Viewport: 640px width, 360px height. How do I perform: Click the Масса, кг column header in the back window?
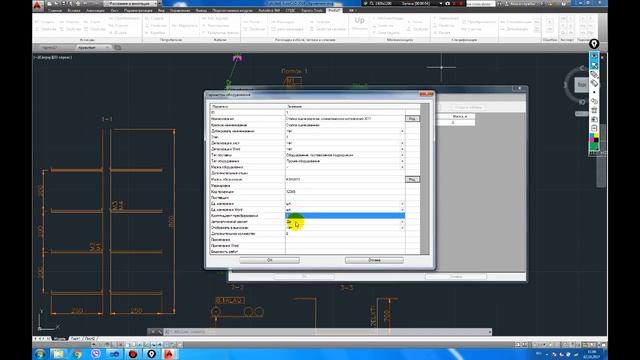click(460, 117)
